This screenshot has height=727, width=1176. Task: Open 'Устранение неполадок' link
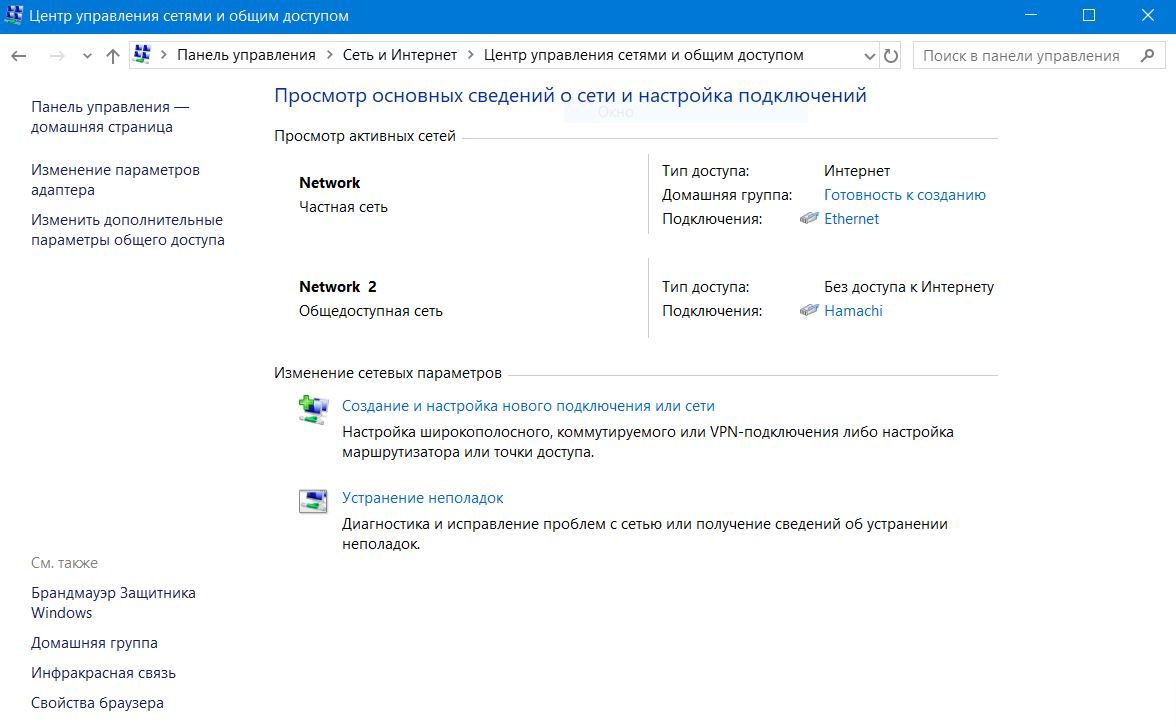(x=422, y=498)
